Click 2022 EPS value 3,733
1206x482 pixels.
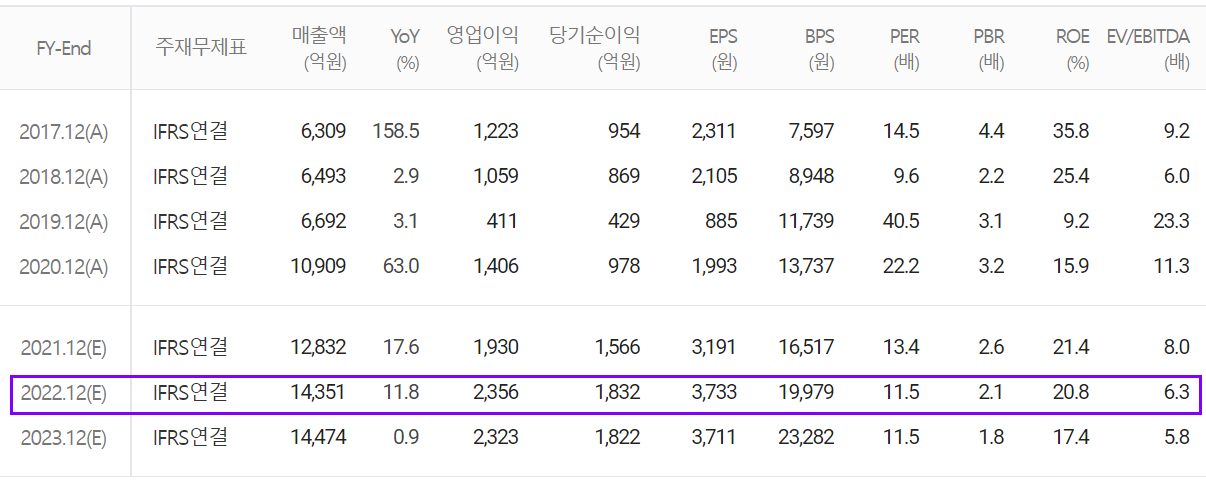[x=714, y=392]
